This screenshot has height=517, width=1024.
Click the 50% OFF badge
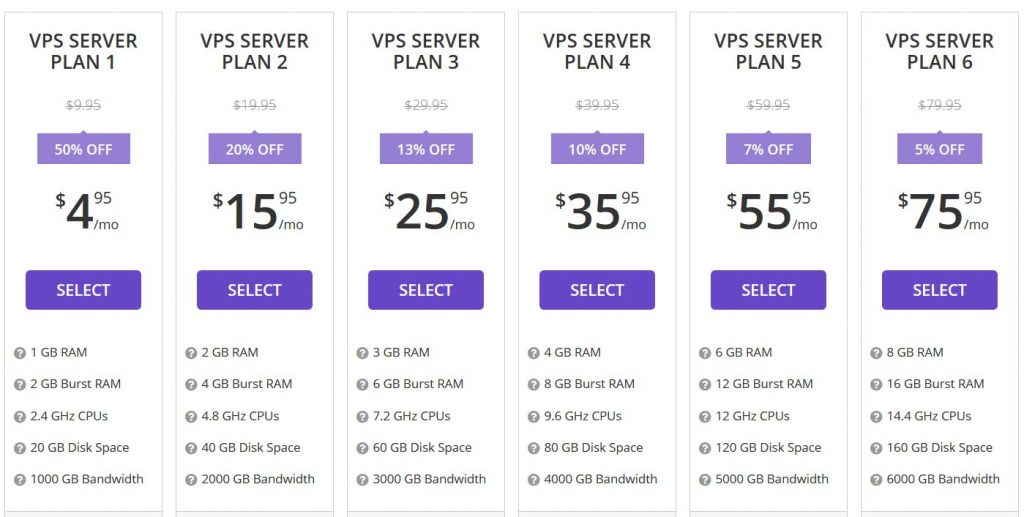click(84, 149)
